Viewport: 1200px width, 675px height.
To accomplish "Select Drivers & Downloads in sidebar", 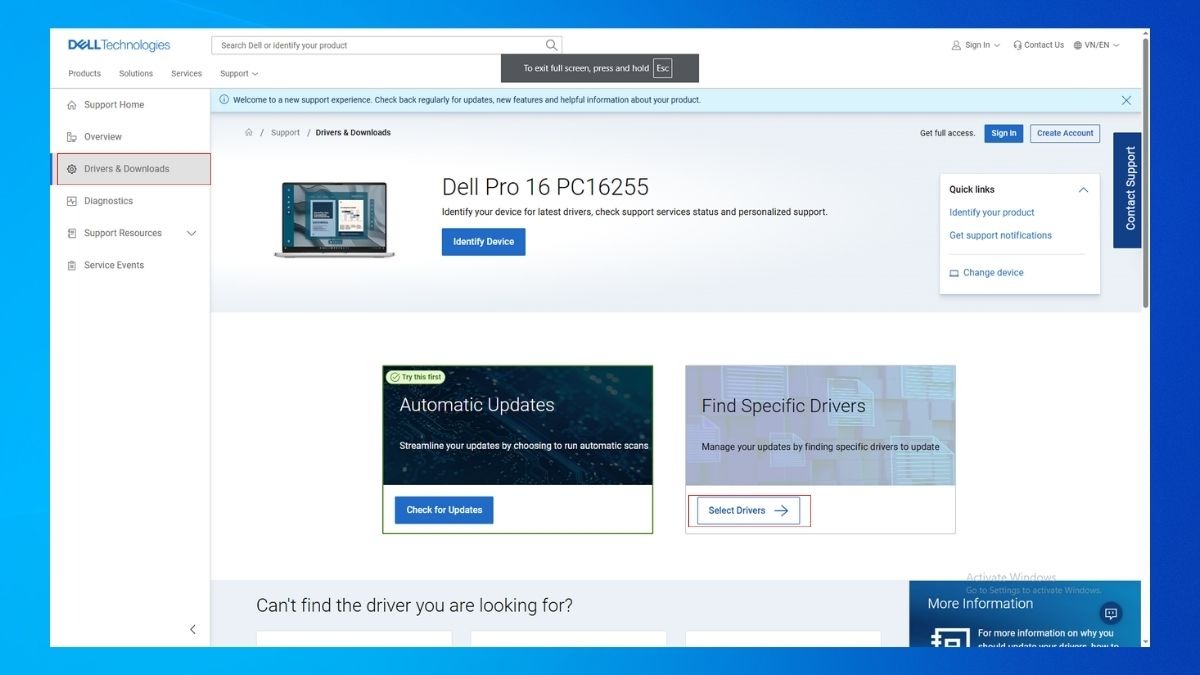I will coord(132,169).
